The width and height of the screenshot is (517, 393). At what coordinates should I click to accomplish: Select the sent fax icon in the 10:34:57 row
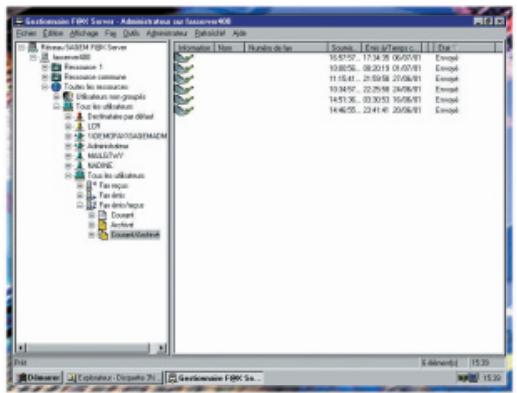point(184,89)
